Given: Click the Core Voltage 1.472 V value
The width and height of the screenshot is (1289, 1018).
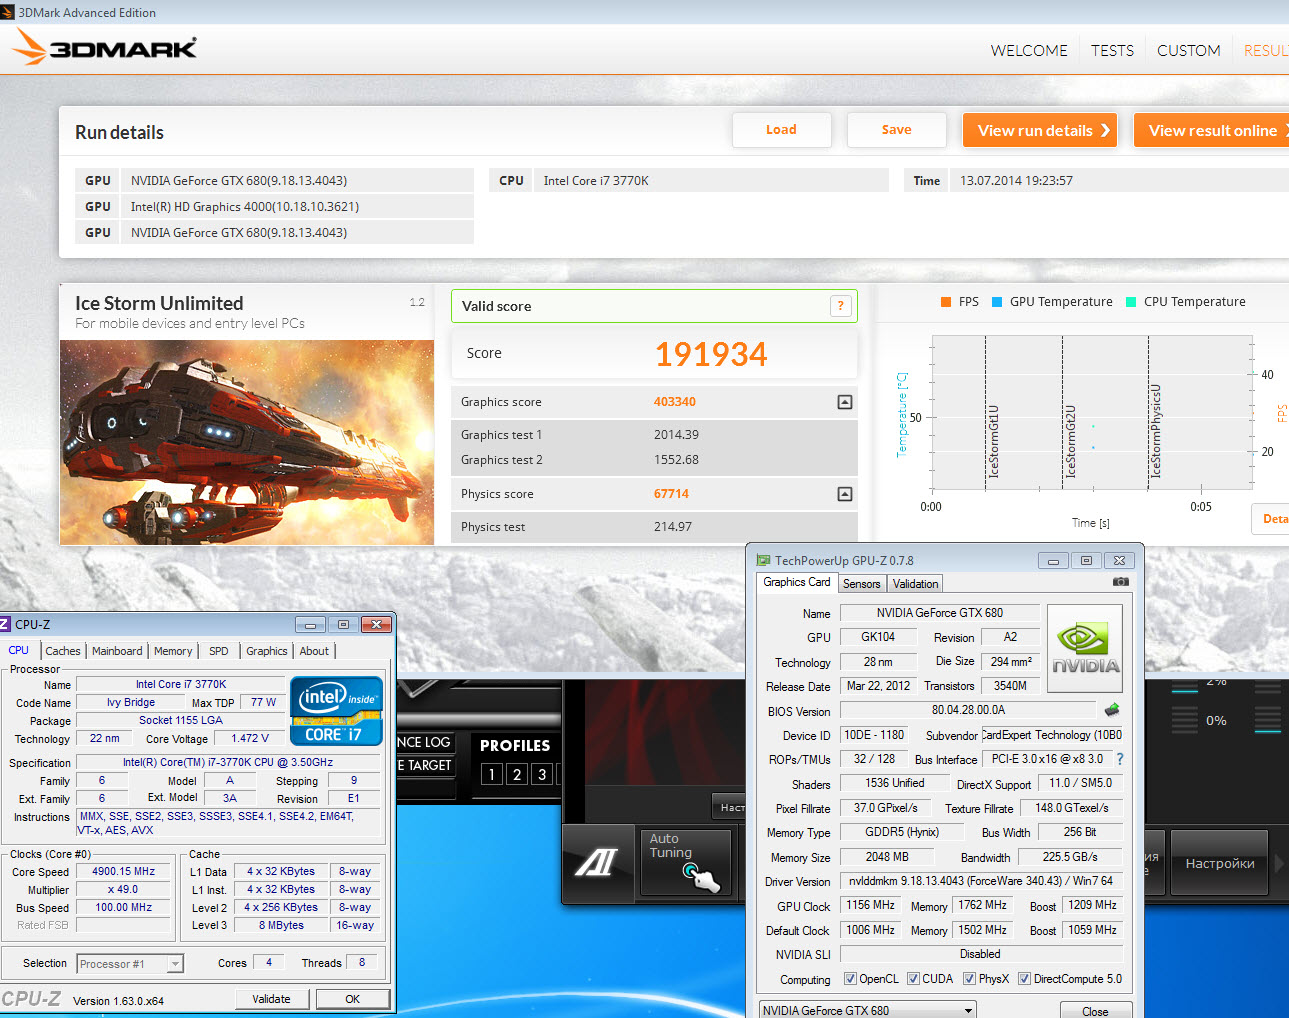Looking at the screenshot, I should 250,738.
